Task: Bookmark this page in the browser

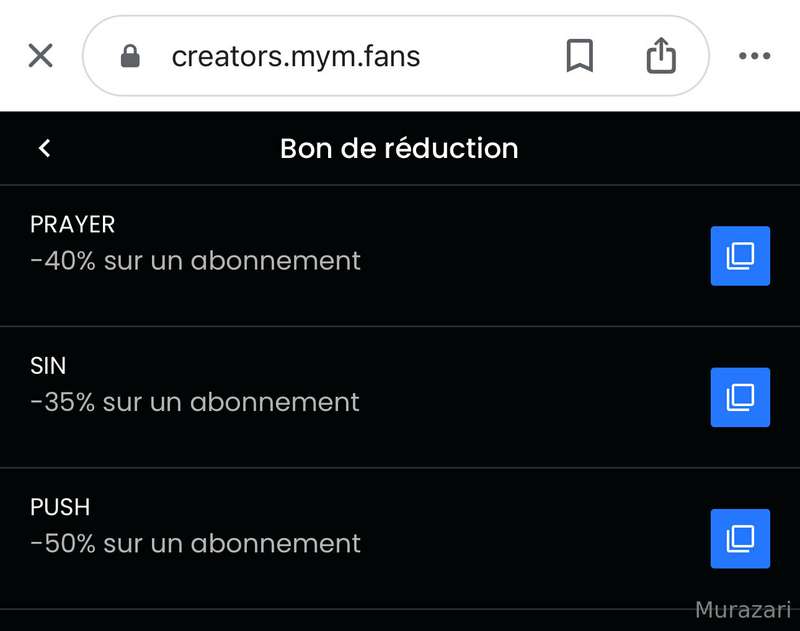Action: coord(579,56)
